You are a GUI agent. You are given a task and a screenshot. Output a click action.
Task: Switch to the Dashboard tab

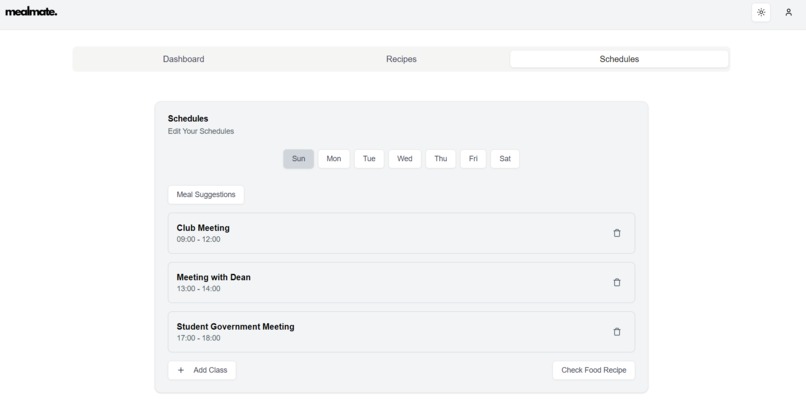tap(184, 59)
